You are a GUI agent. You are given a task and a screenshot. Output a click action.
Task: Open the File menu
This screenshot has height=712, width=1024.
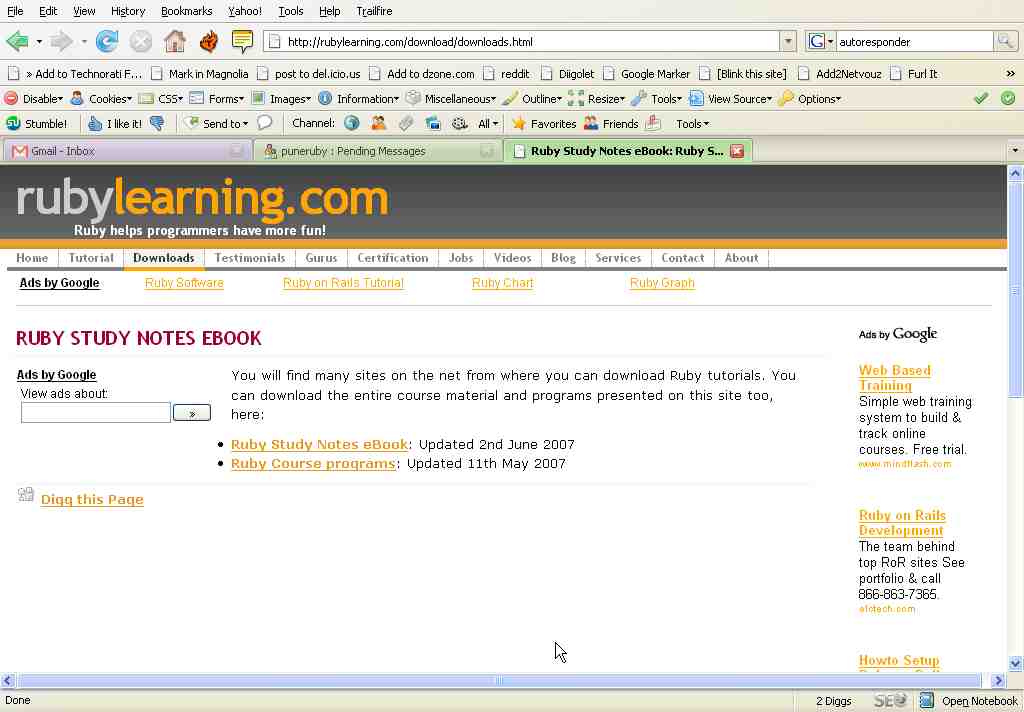point(15,11)
